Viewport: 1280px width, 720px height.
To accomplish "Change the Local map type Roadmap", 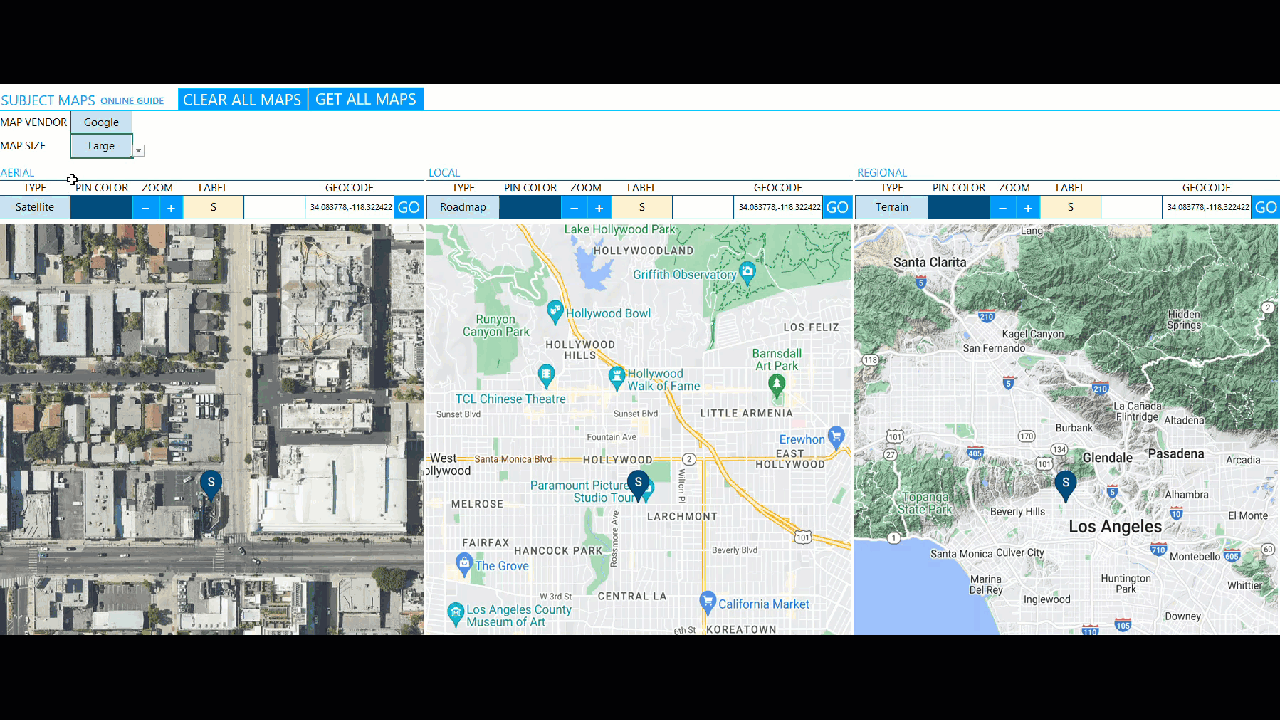I will (x=463, y=207).
